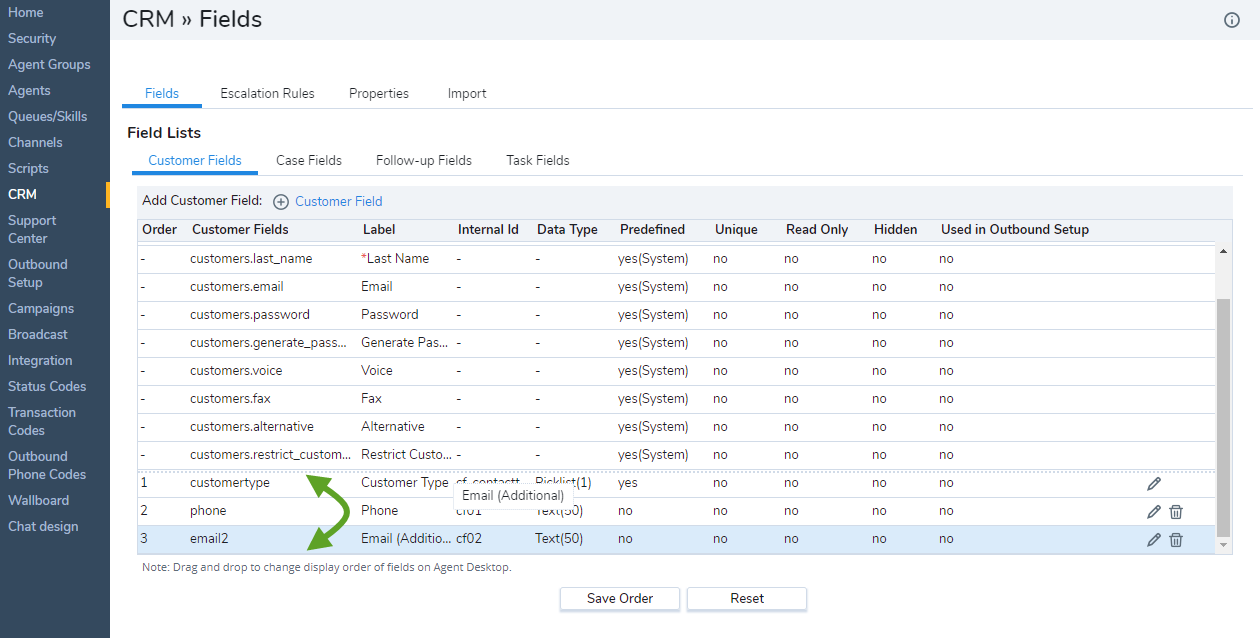Viewport: 1260px width, 638px height.
Task: Edit the customertype field with pencil icon
Action: click(1154, 483)
